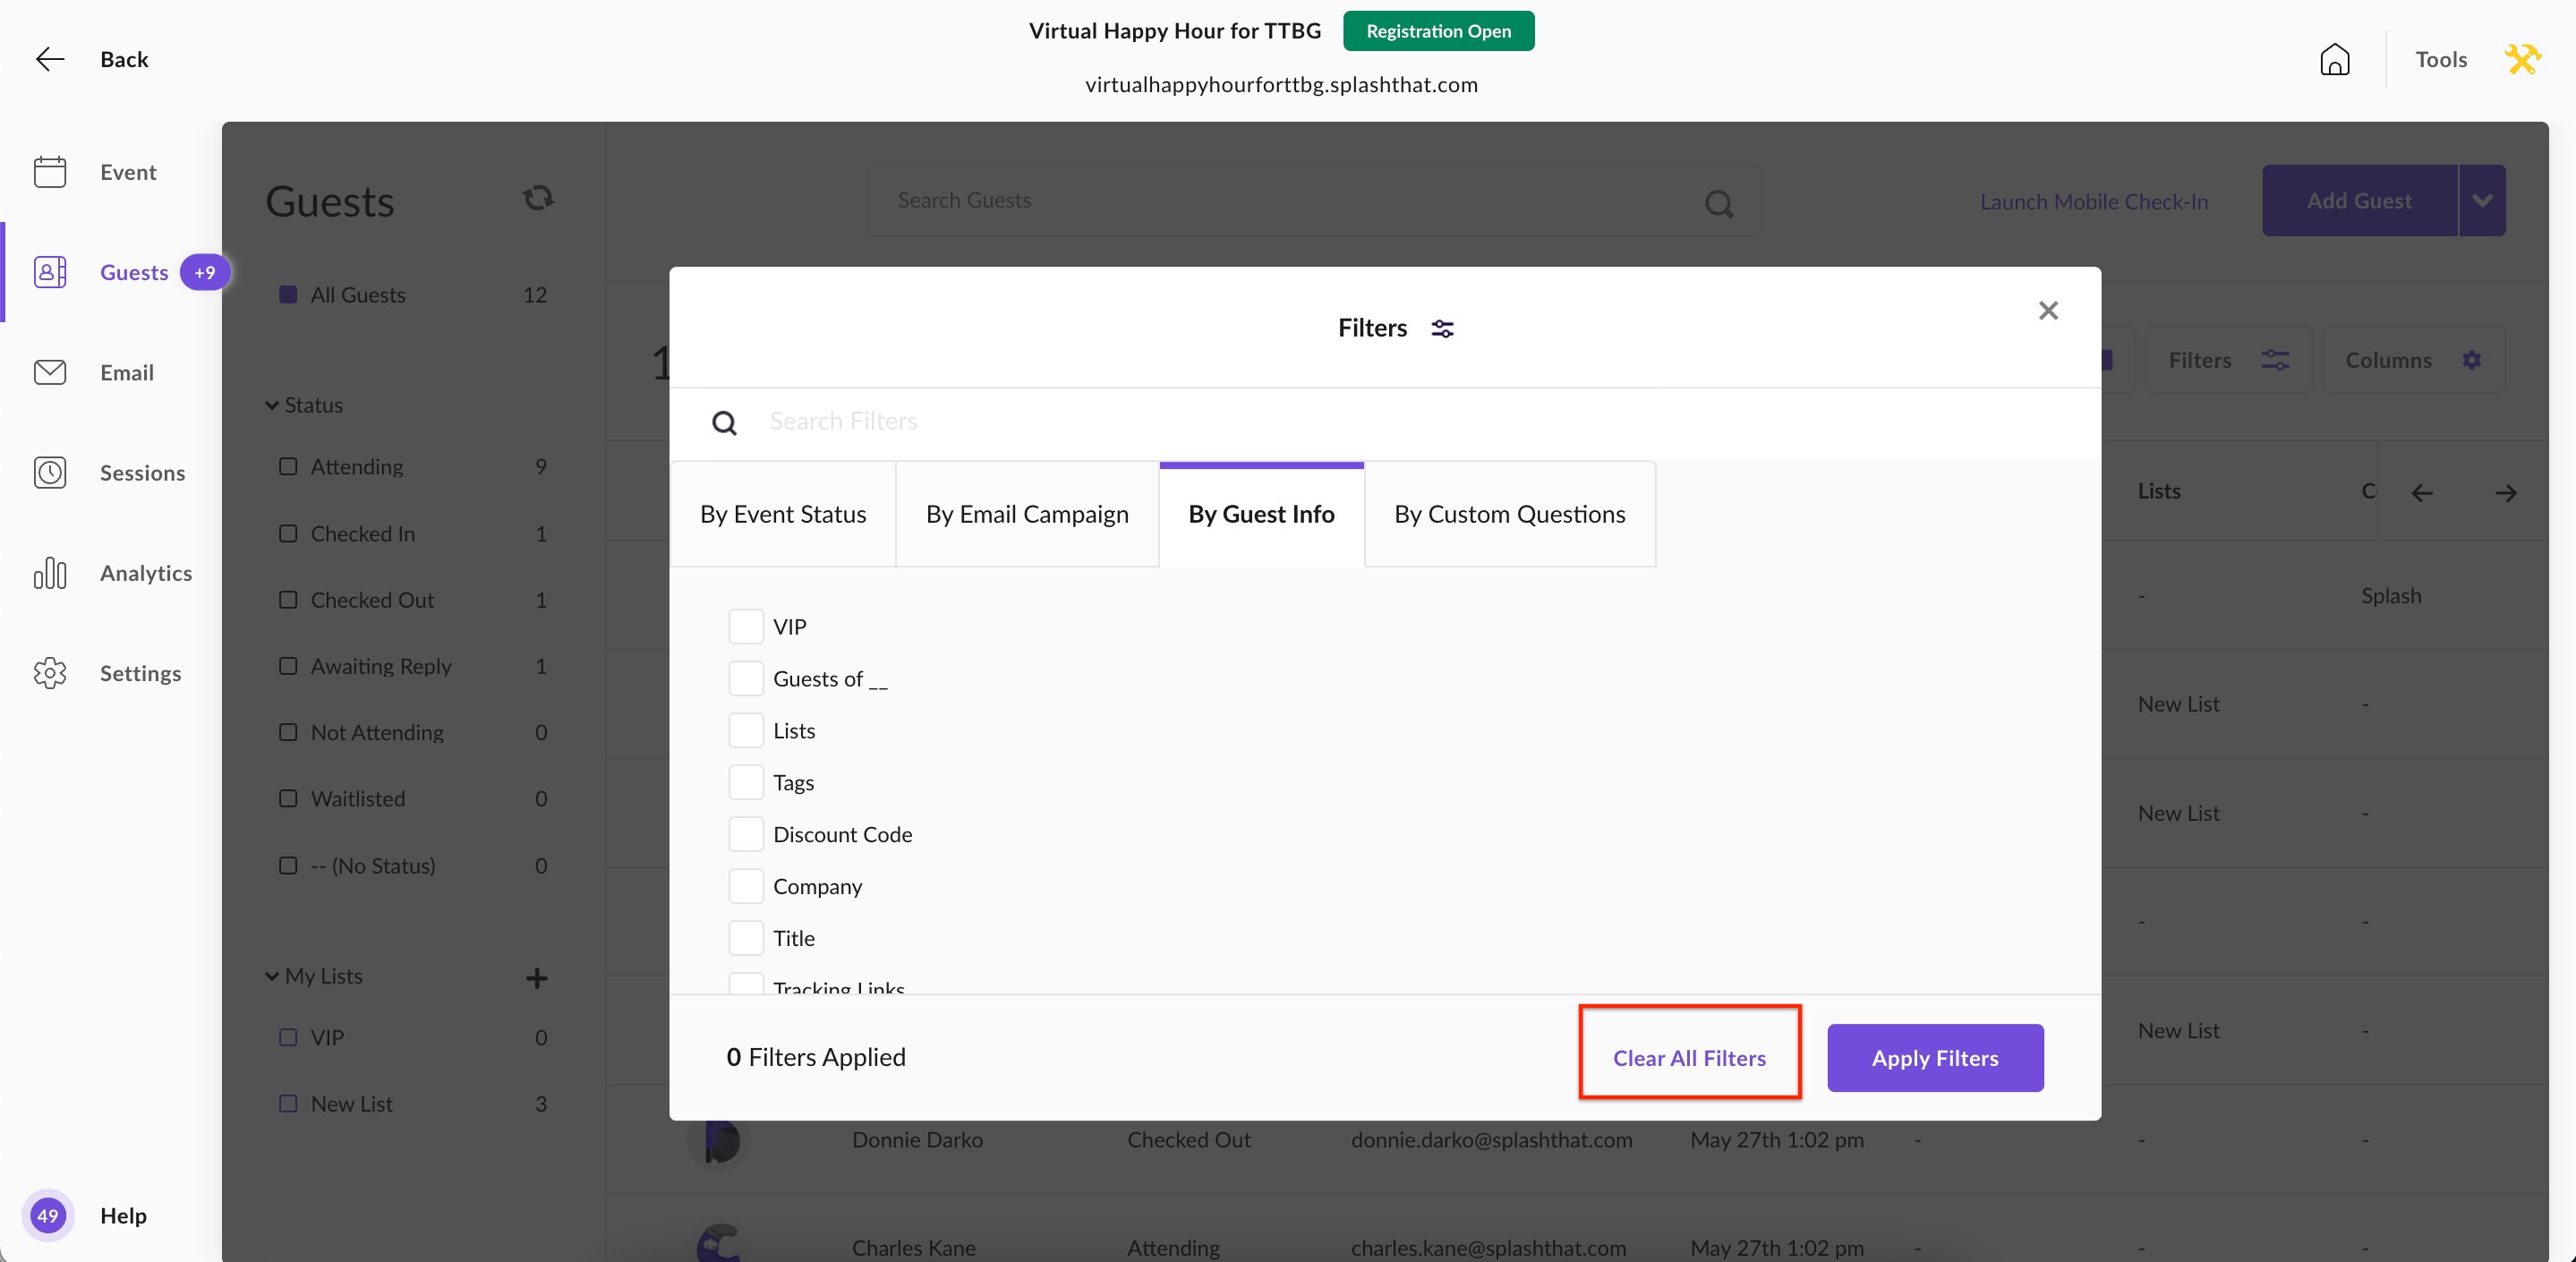
Task: Check the VIP filter checkbox
Action: (x=746, y=626)
